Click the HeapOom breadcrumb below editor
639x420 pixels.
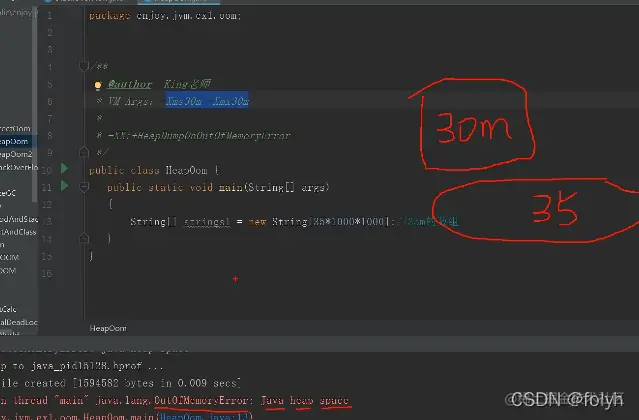pos(108,328)
